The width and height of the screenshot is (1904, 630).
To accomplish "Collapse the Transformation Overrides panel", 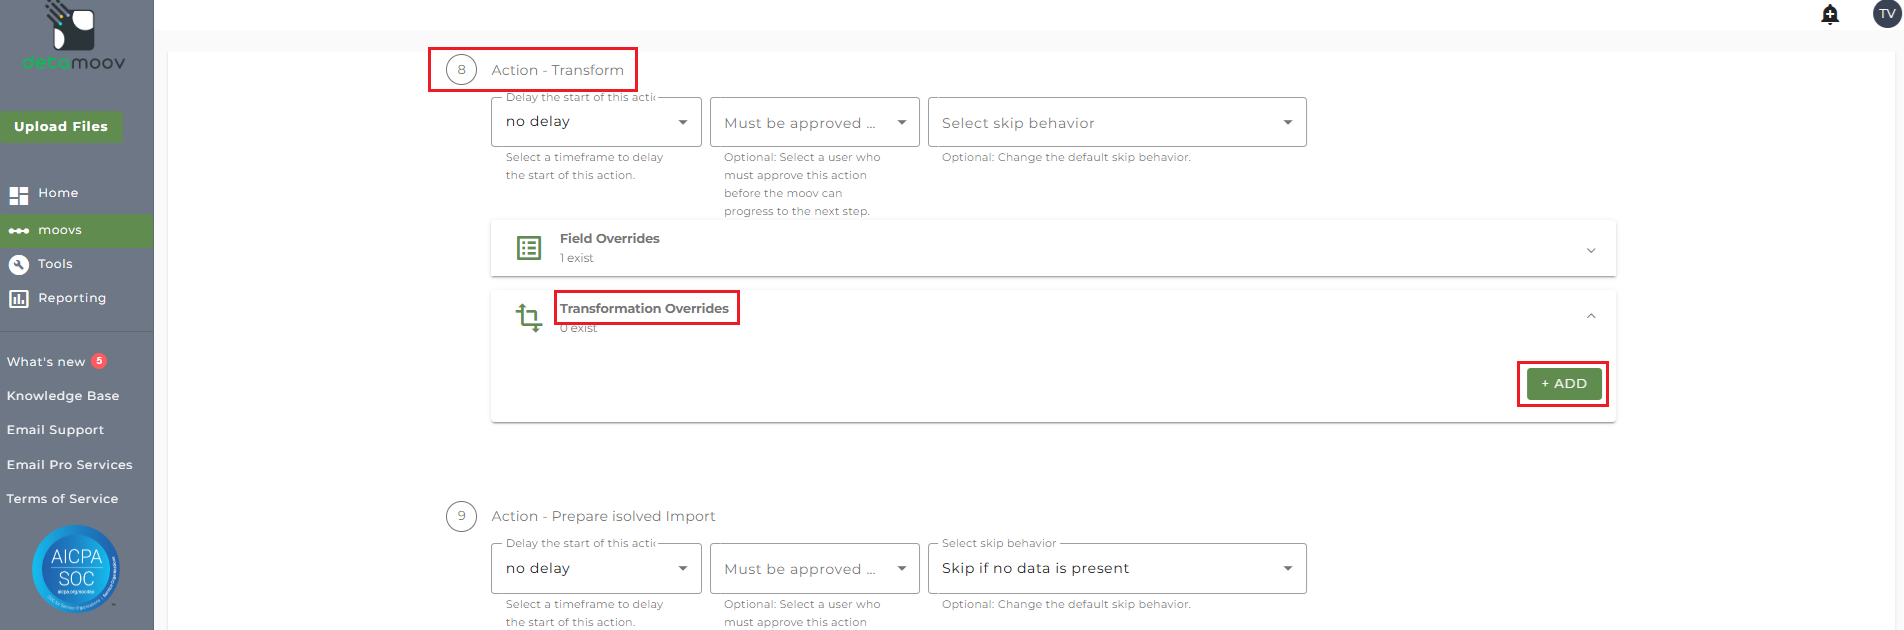I will (1590, 316).
